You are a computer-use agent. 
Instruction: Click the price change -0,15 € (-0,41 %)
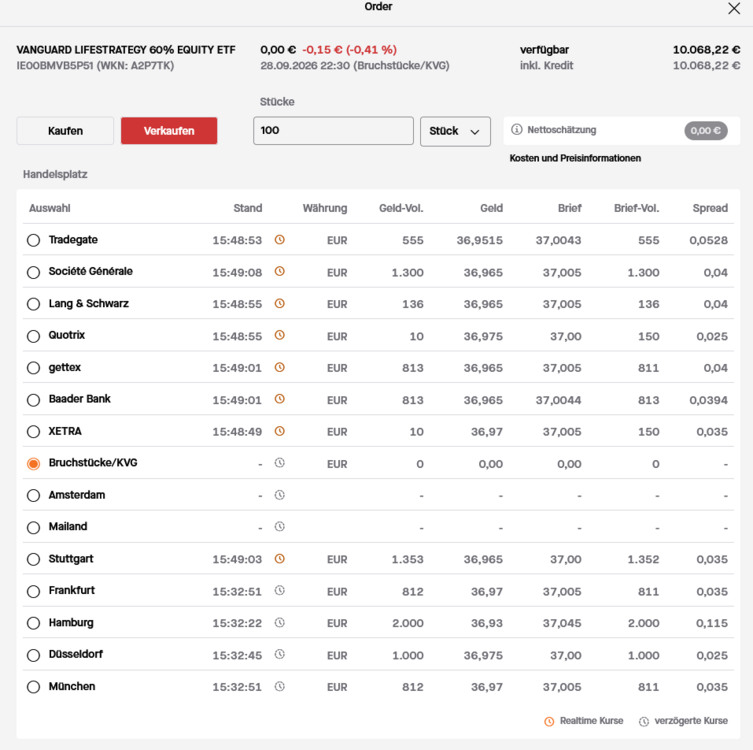point(350,49)
